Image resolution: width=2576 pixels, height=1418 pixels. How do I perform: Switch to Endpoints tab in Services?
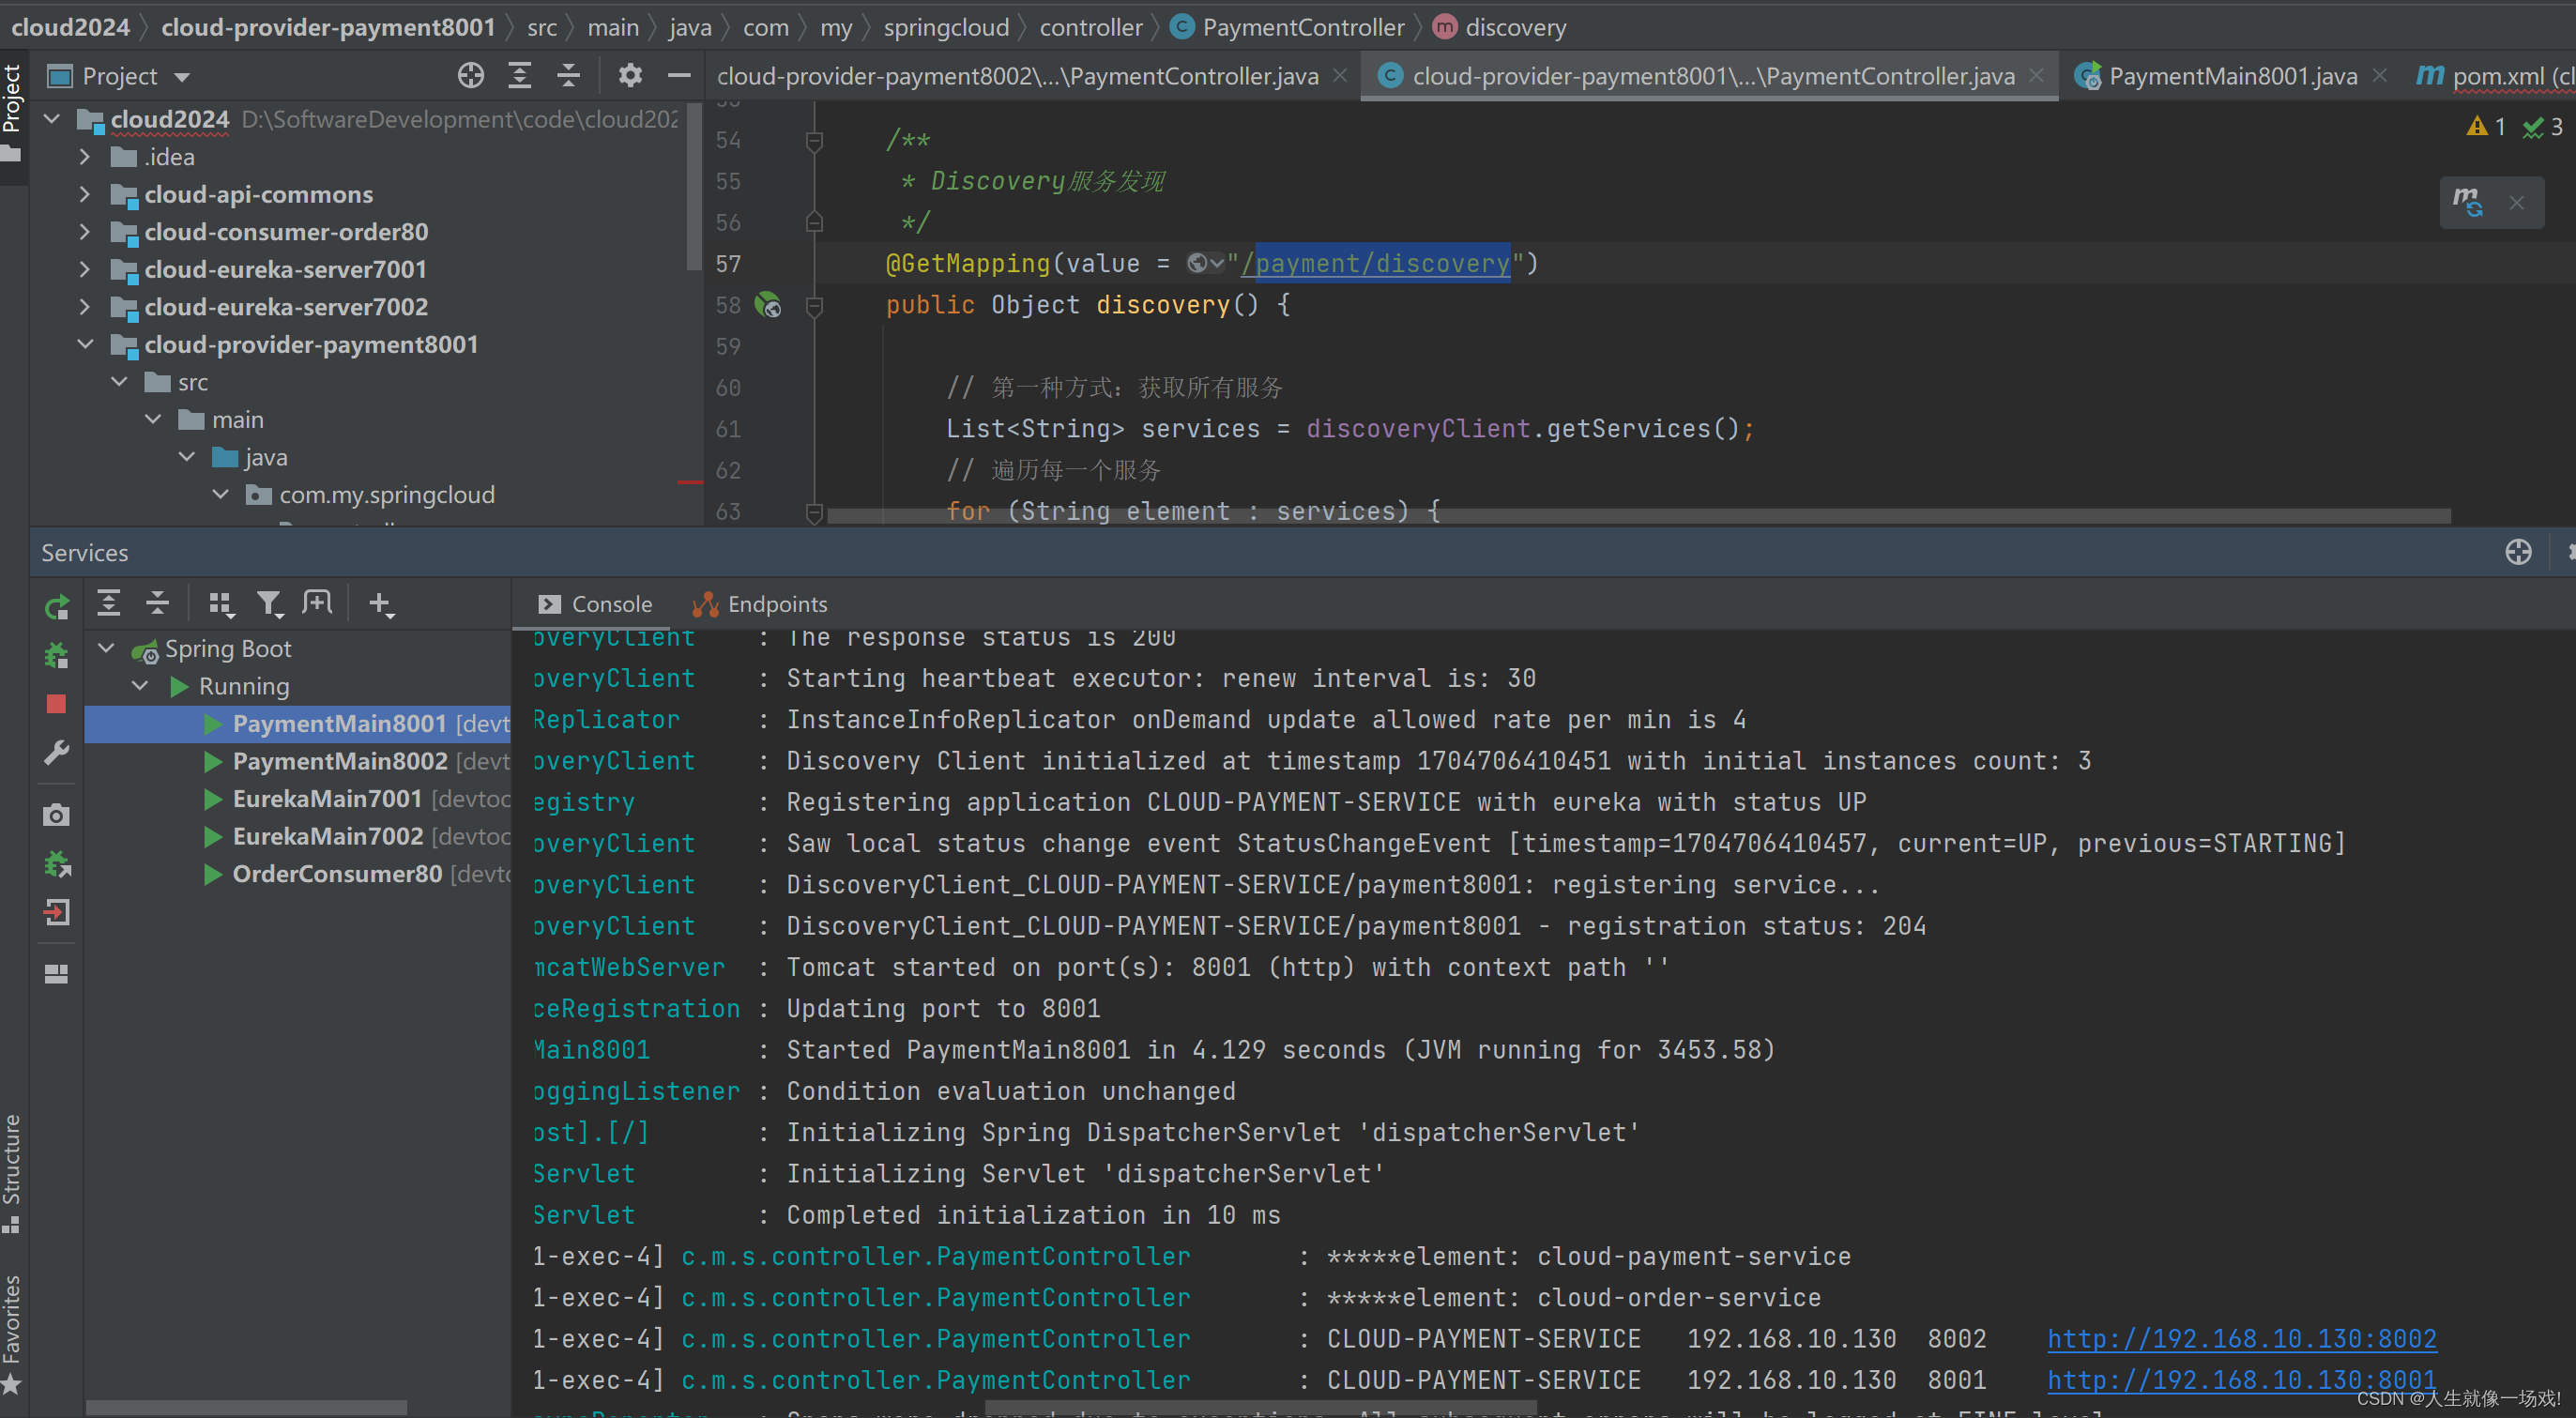pos(760,604)
